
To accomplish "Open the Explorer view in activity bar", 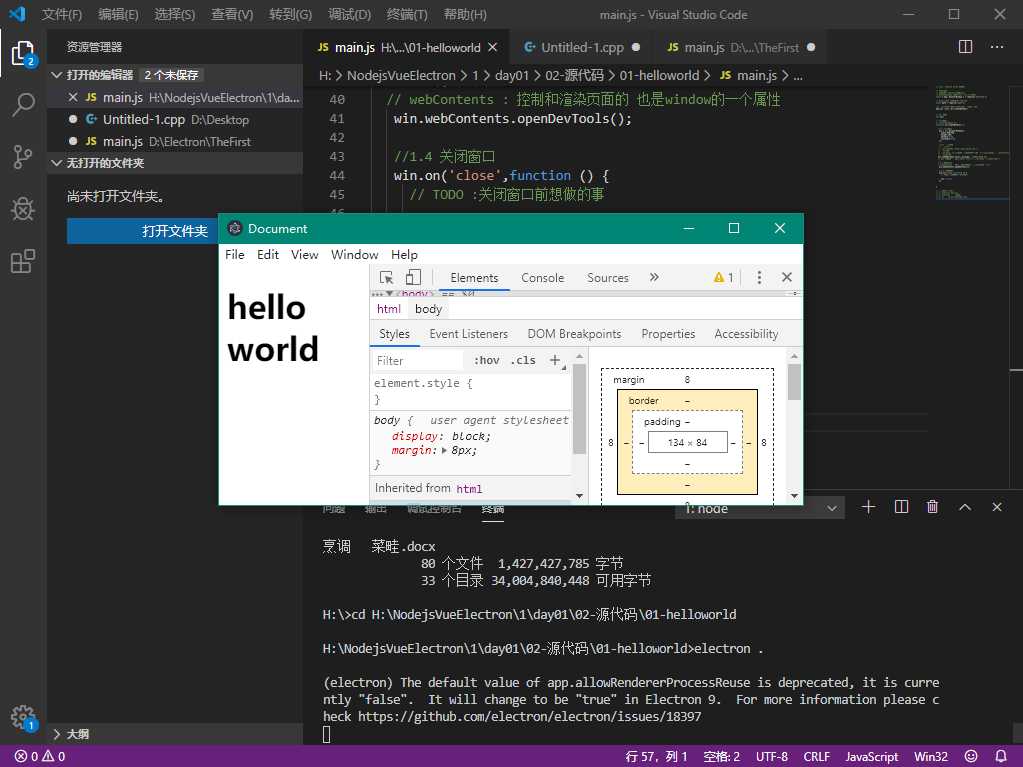I will point(23,53).
